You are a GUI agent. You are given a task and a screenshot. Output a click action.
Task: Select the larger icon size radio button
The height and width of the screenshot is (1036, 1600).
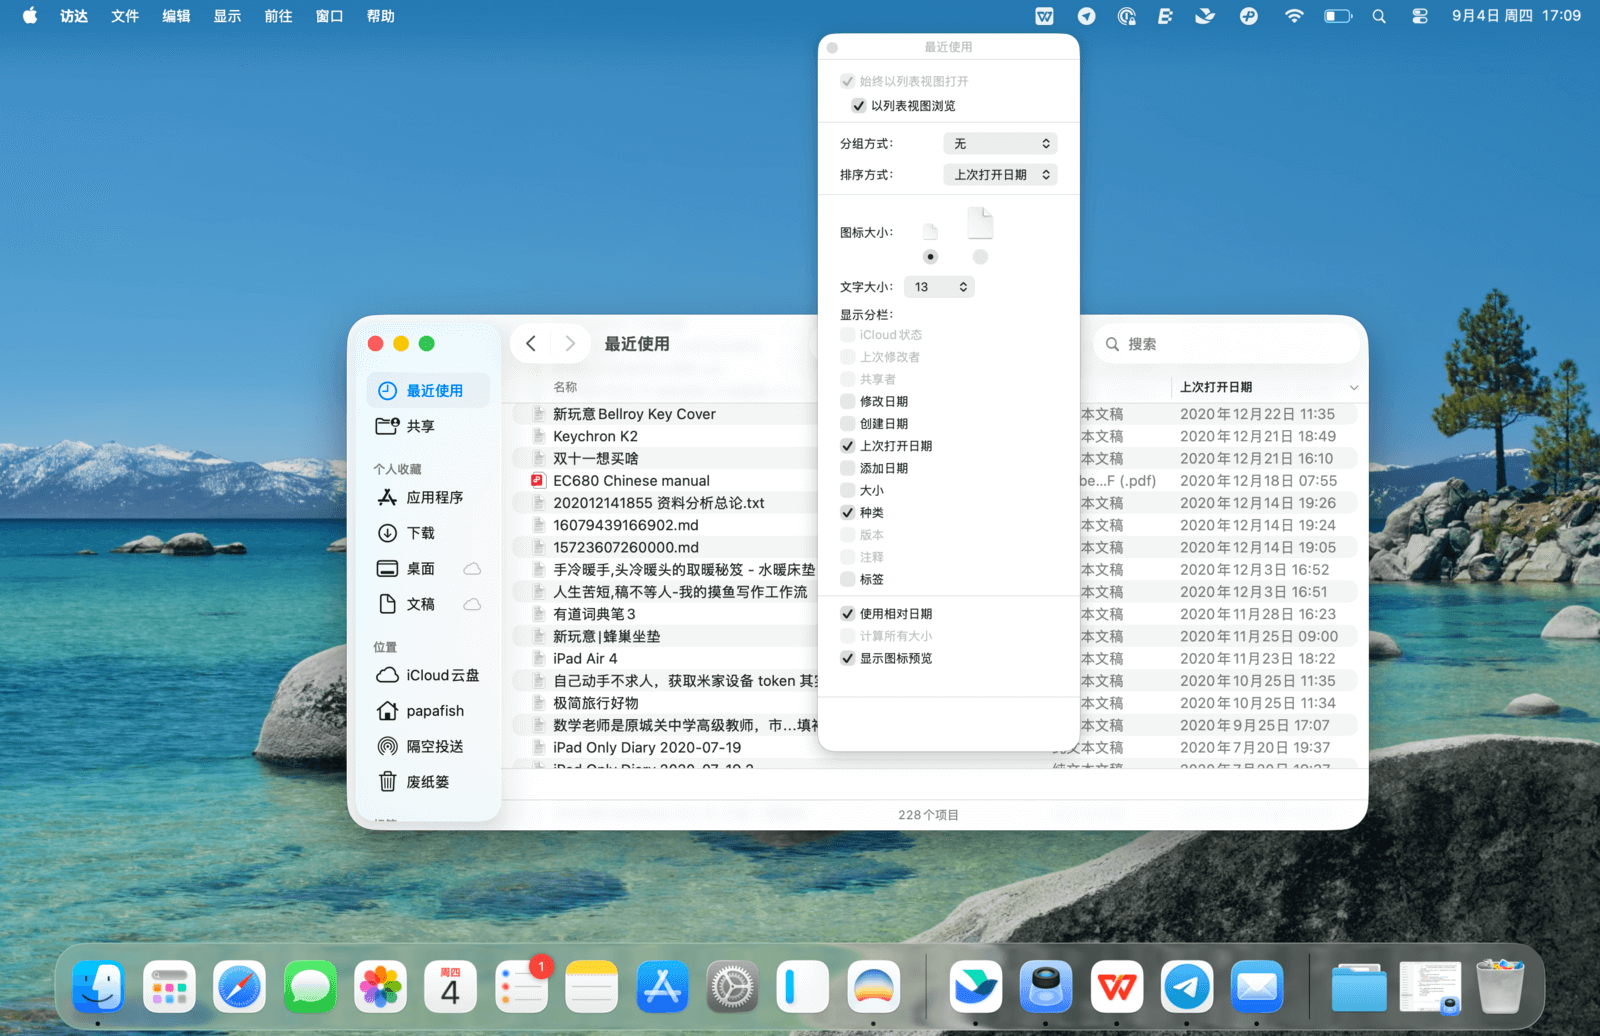click(x=980, y=257)
